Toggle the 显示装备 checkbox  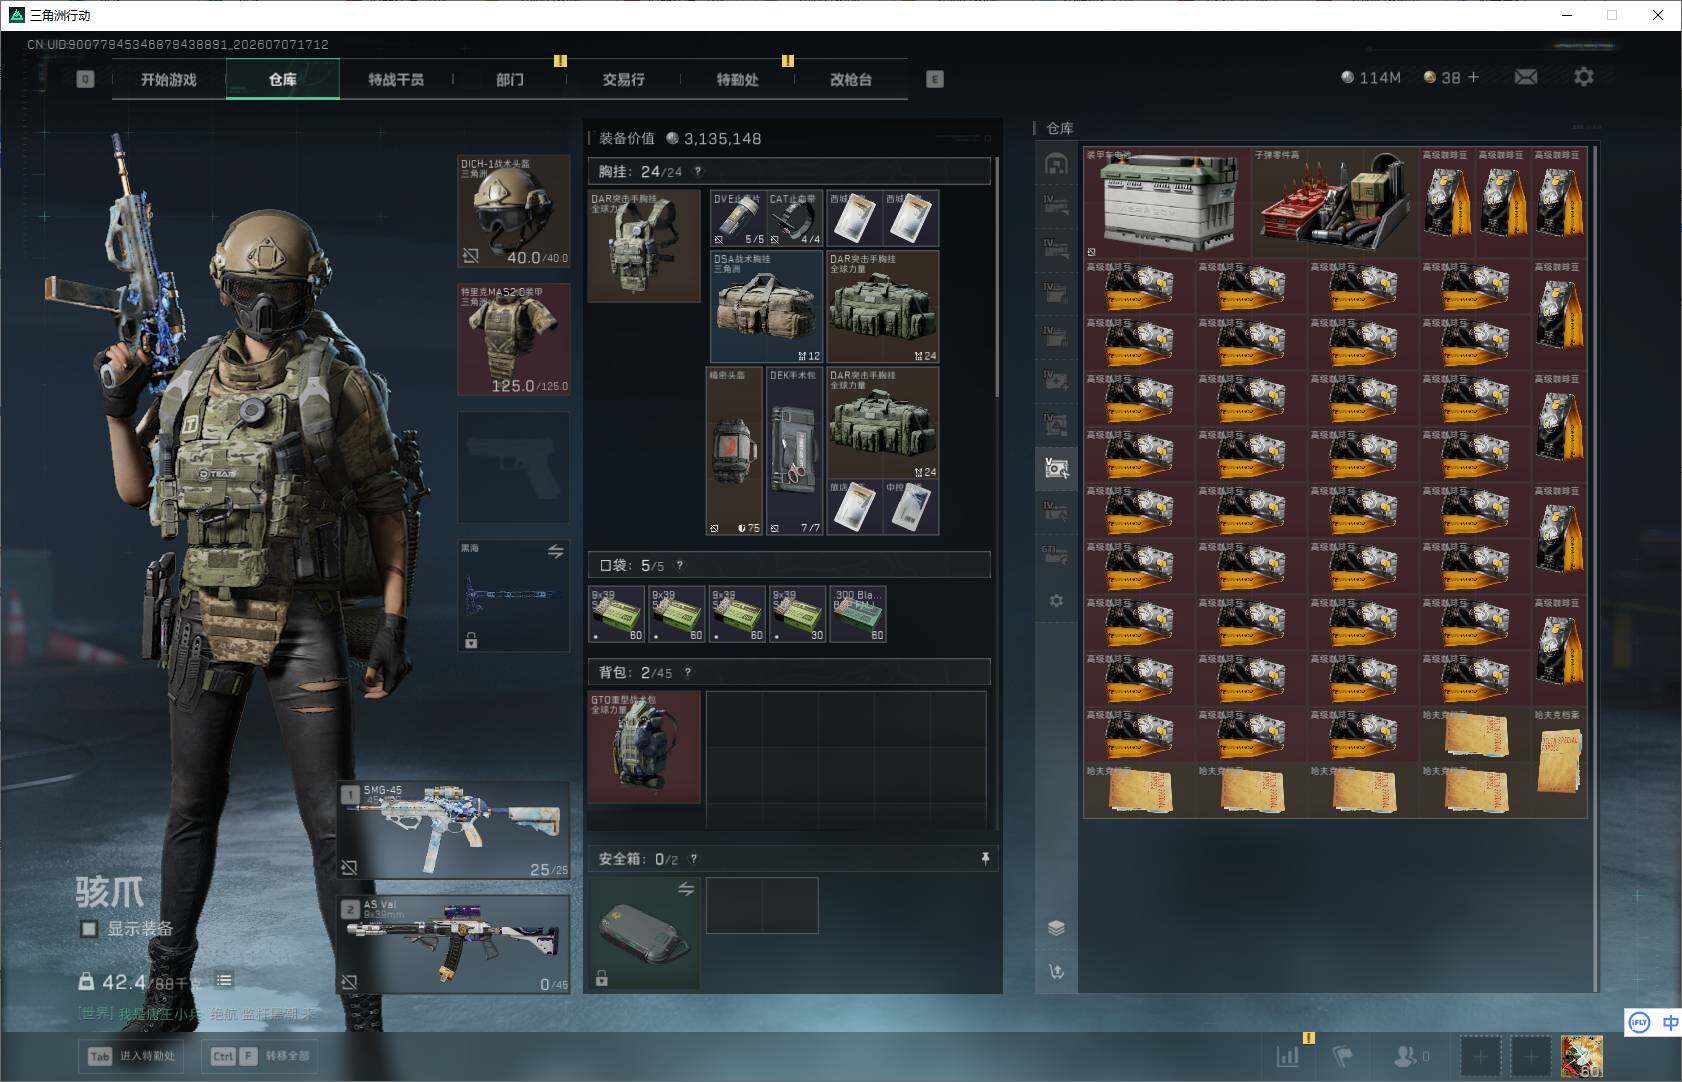(x=89, y=929)
